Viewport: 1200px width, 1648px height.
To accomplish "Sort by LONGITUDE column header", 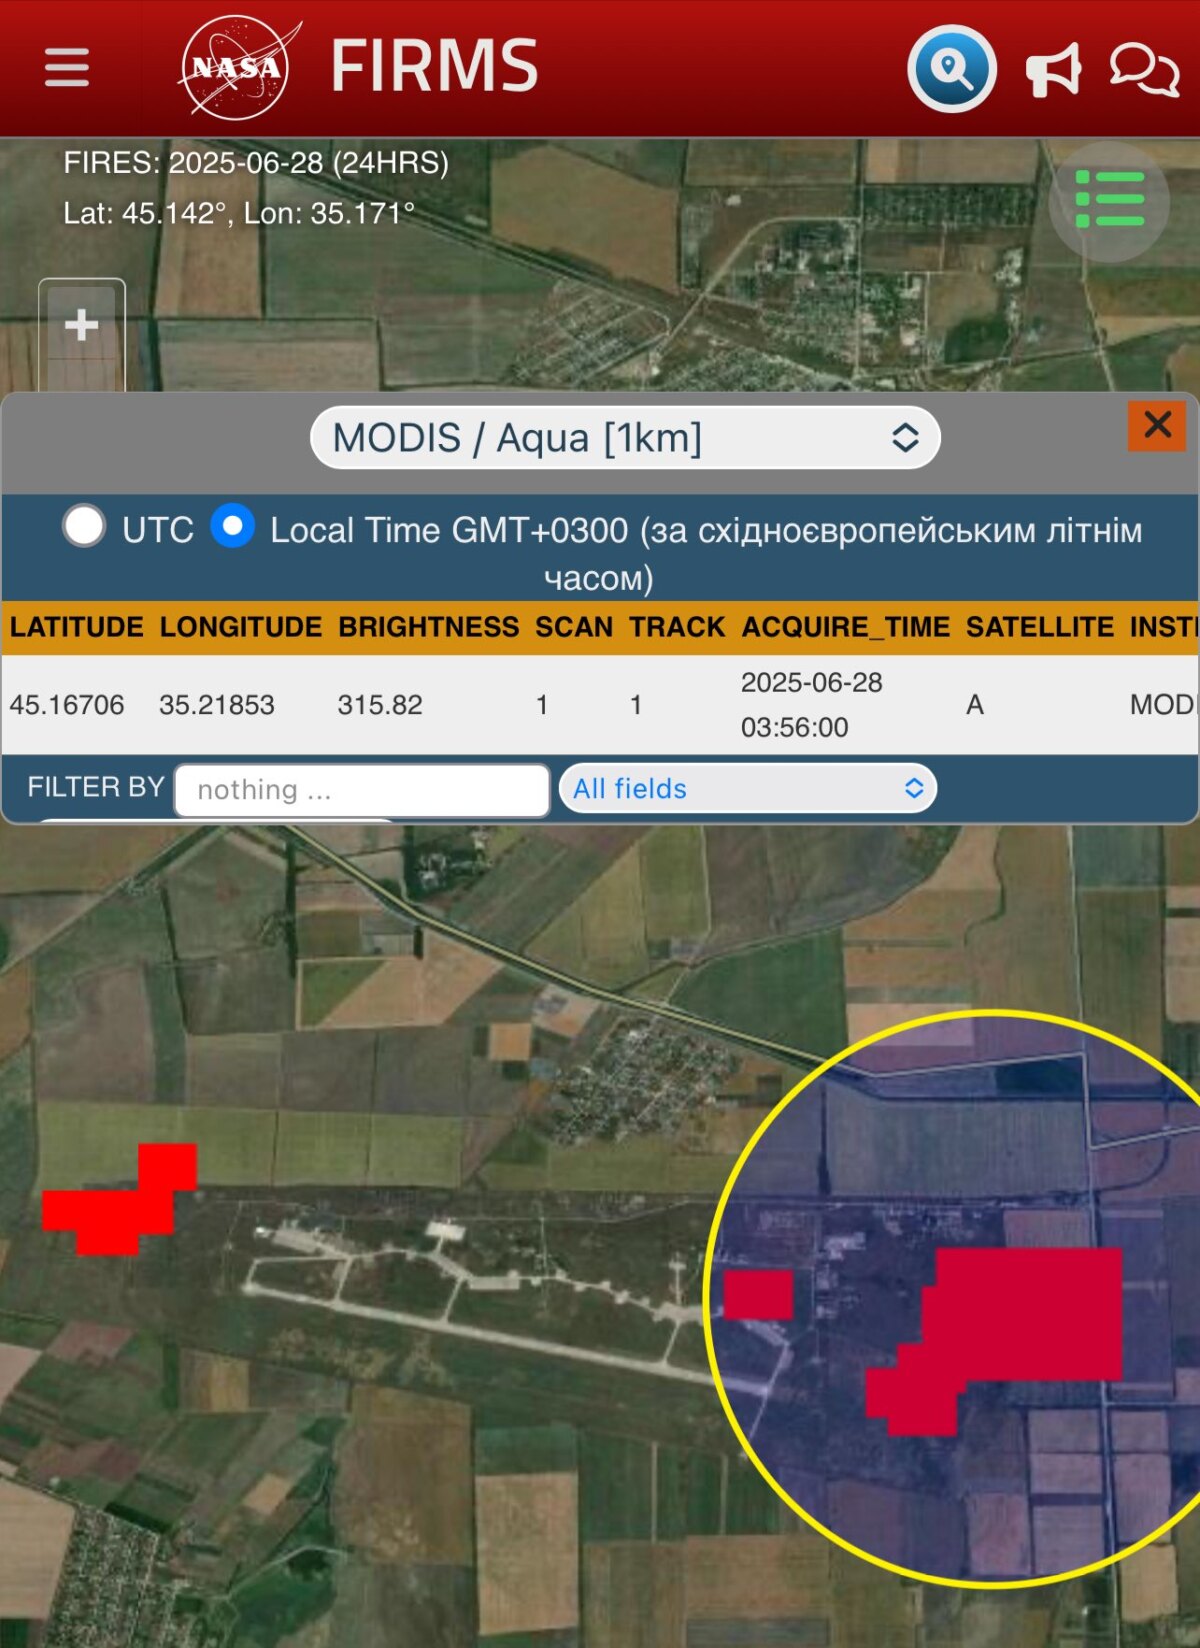I will tap(241, 627).
